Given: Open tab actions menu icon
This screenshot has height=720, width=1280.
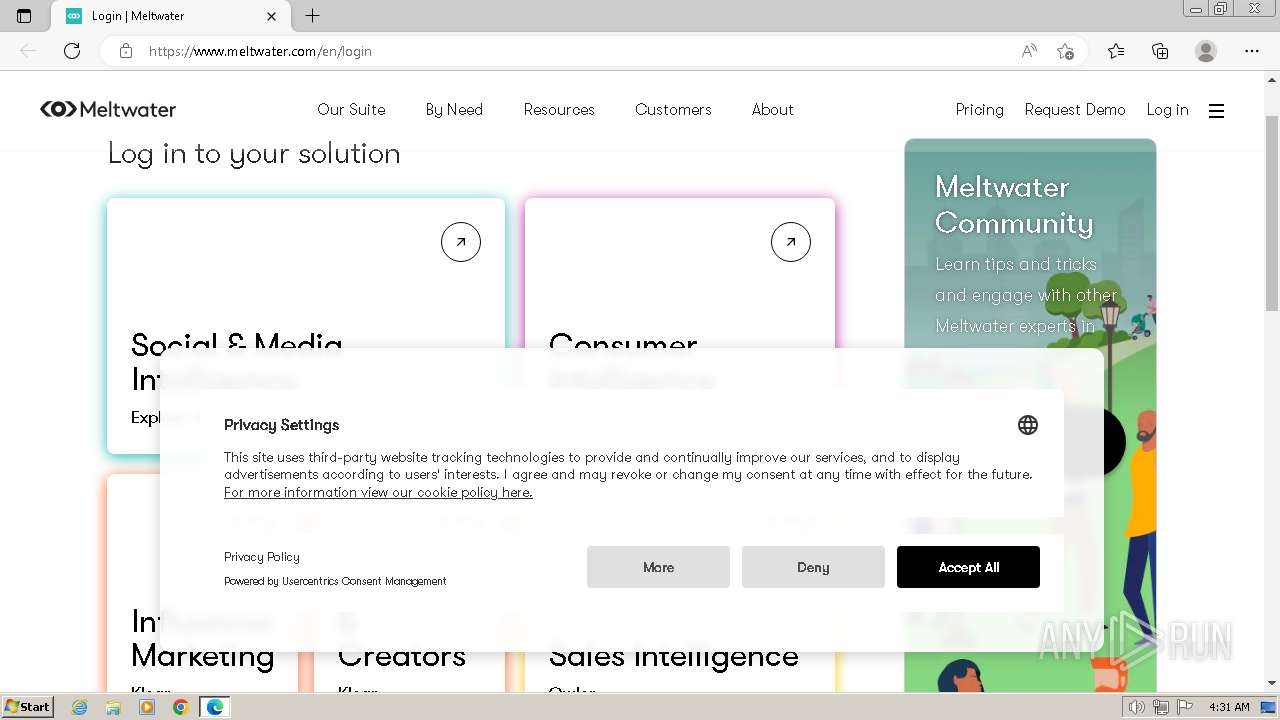Looking at the screenshot, I should pyautogui.click(x=25, y=16).
